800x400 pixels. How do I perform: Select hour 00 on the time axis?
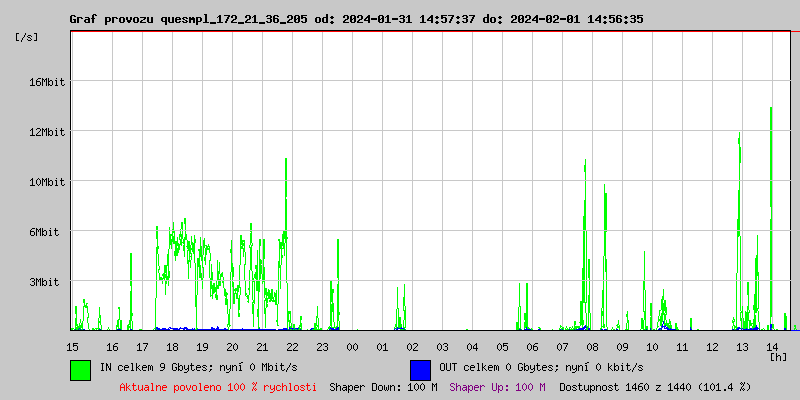point(352,346)
